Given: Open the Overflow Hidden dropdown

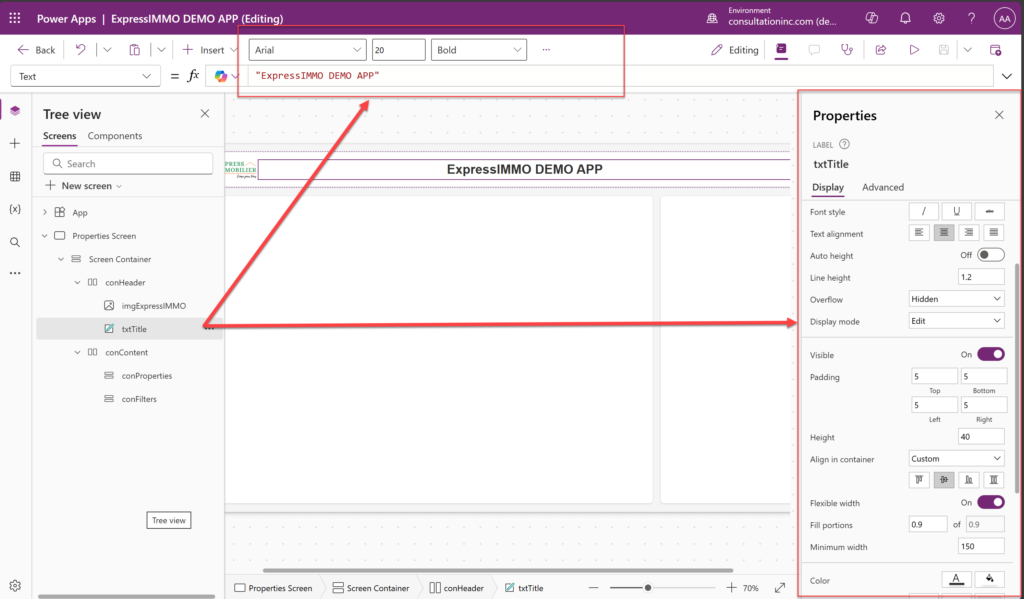Looking at the screenshot, I should 956,299.
